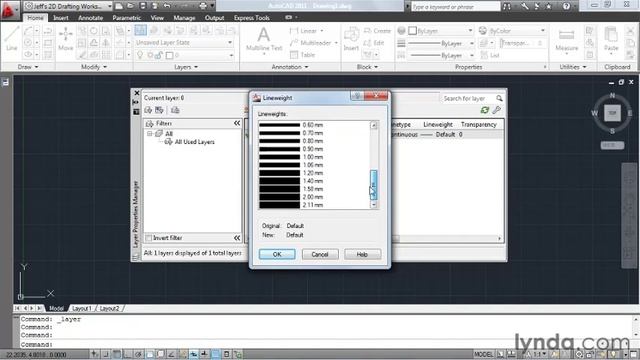Open the Express Tools ribbon tab
This screenshot has height=360, width=640.
(251, 18)
